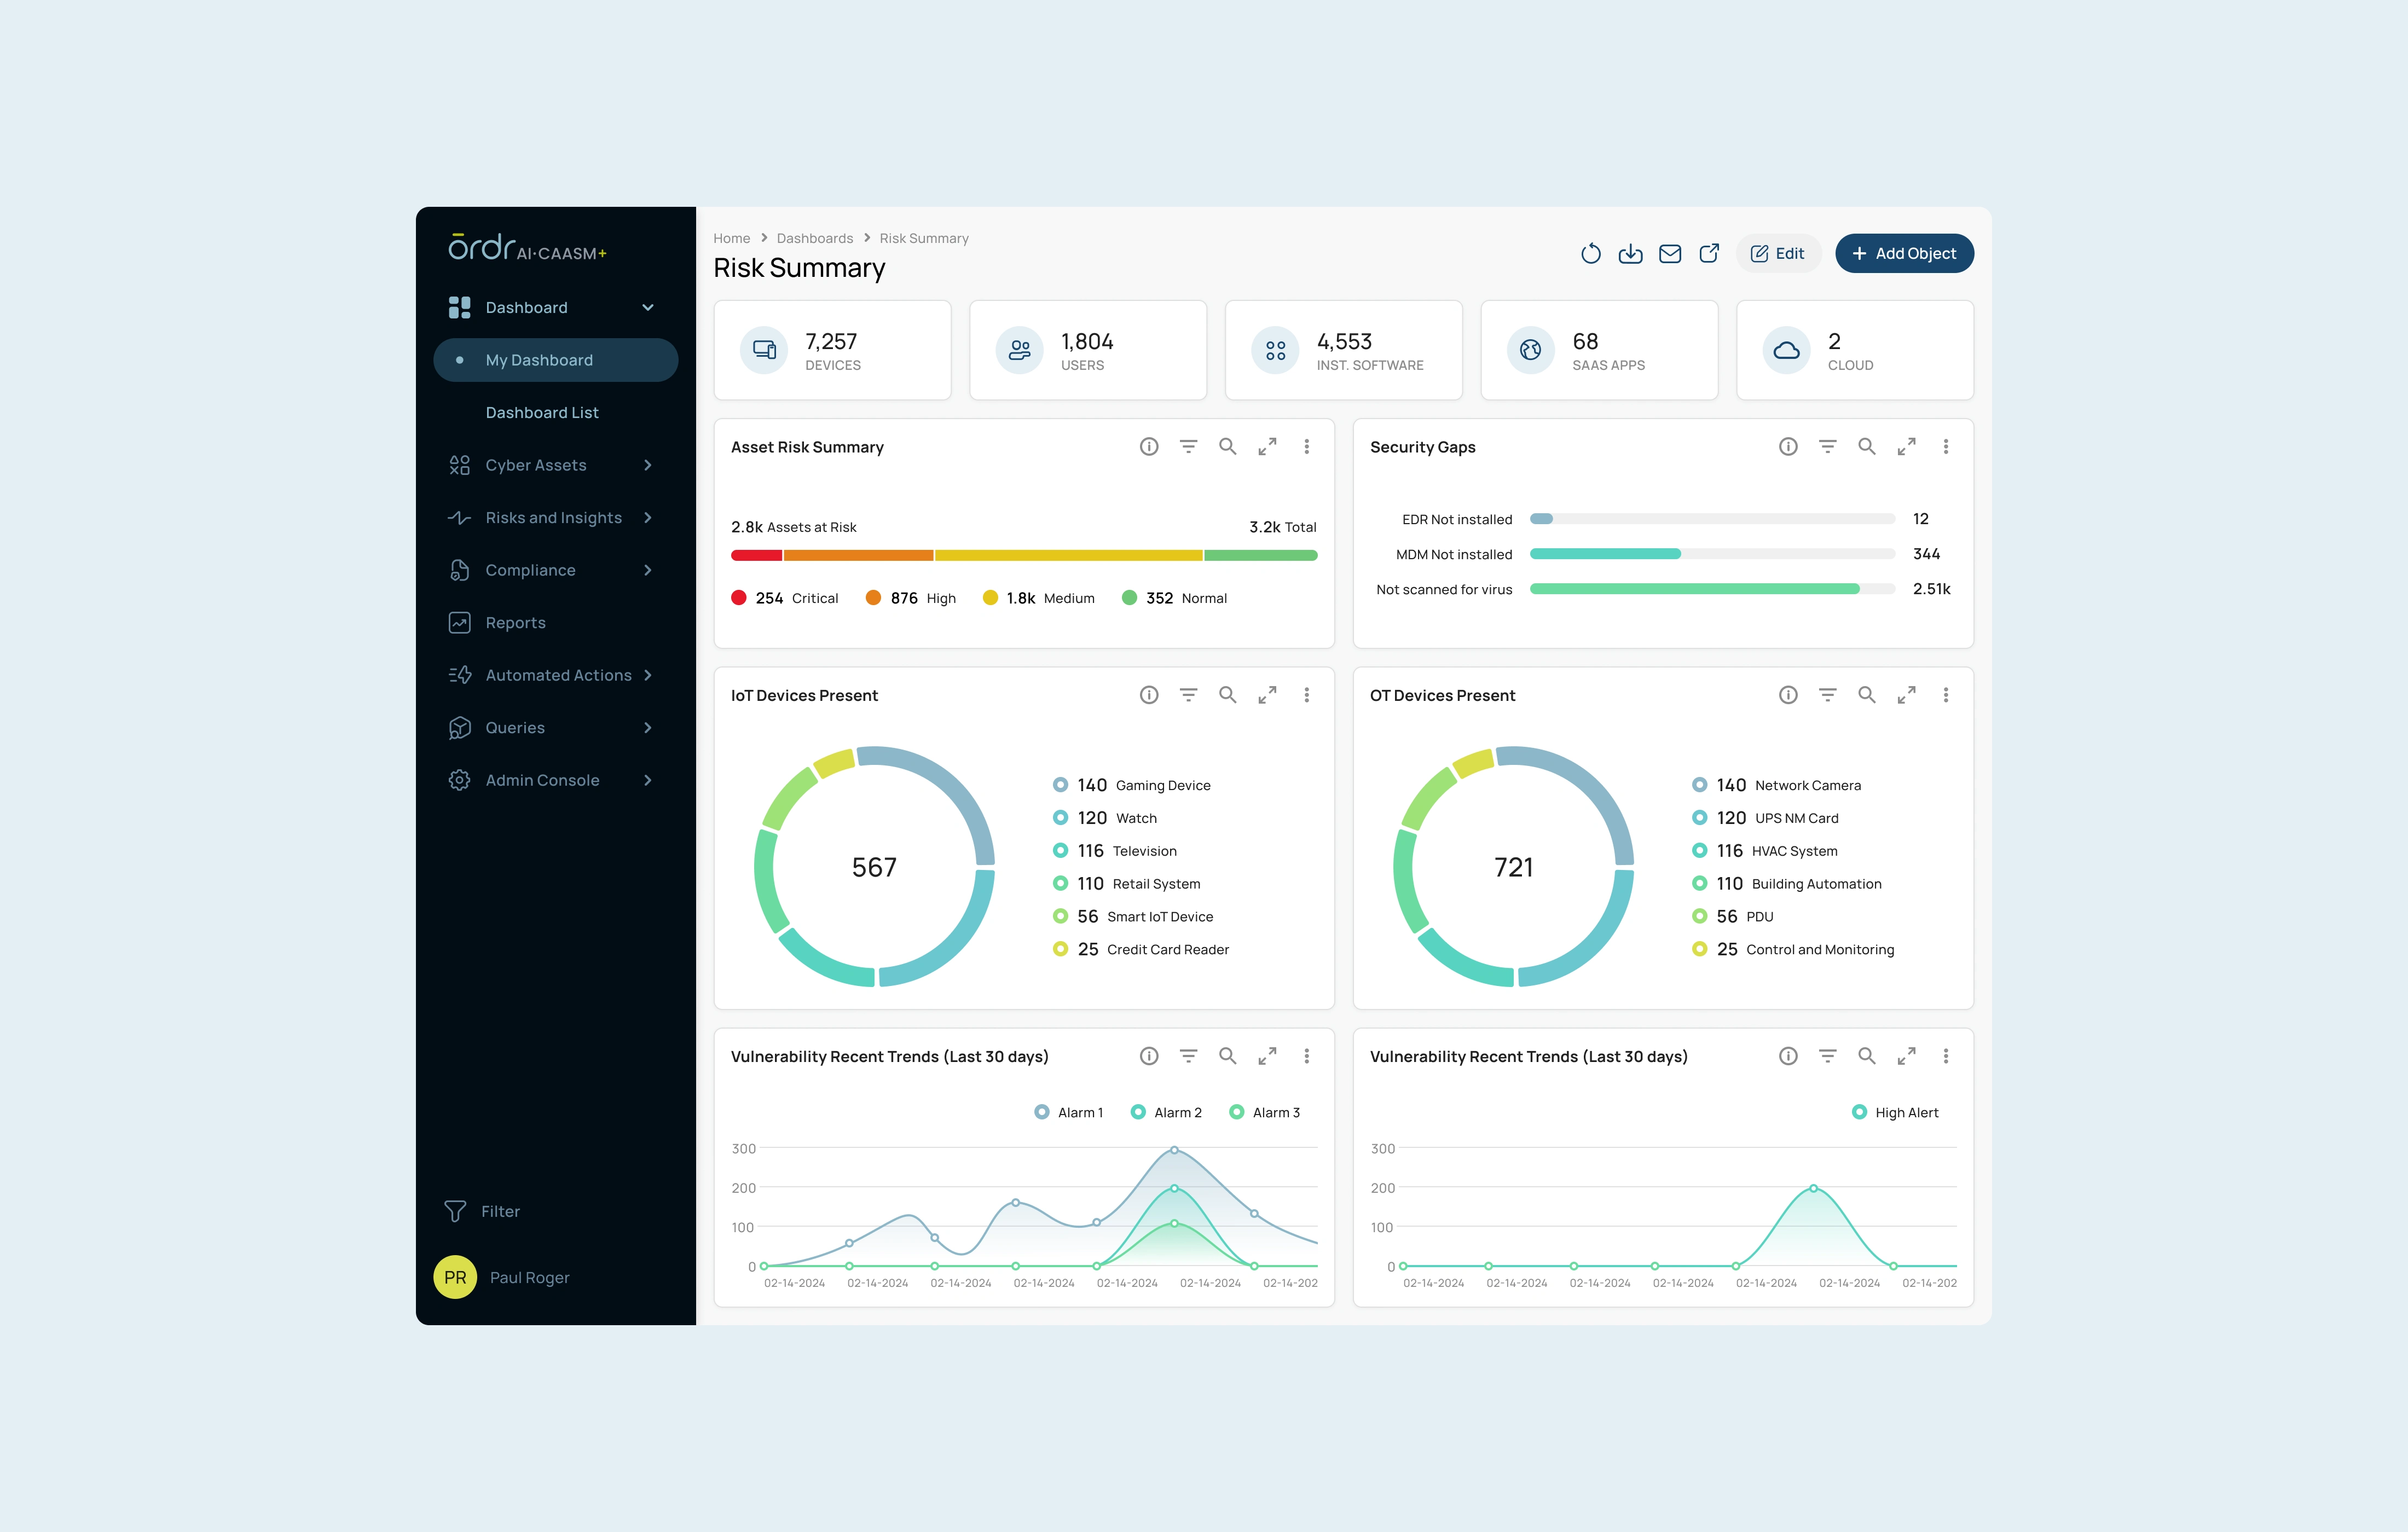Click the Asset Risk Summary info icon

click(1148, 447)
